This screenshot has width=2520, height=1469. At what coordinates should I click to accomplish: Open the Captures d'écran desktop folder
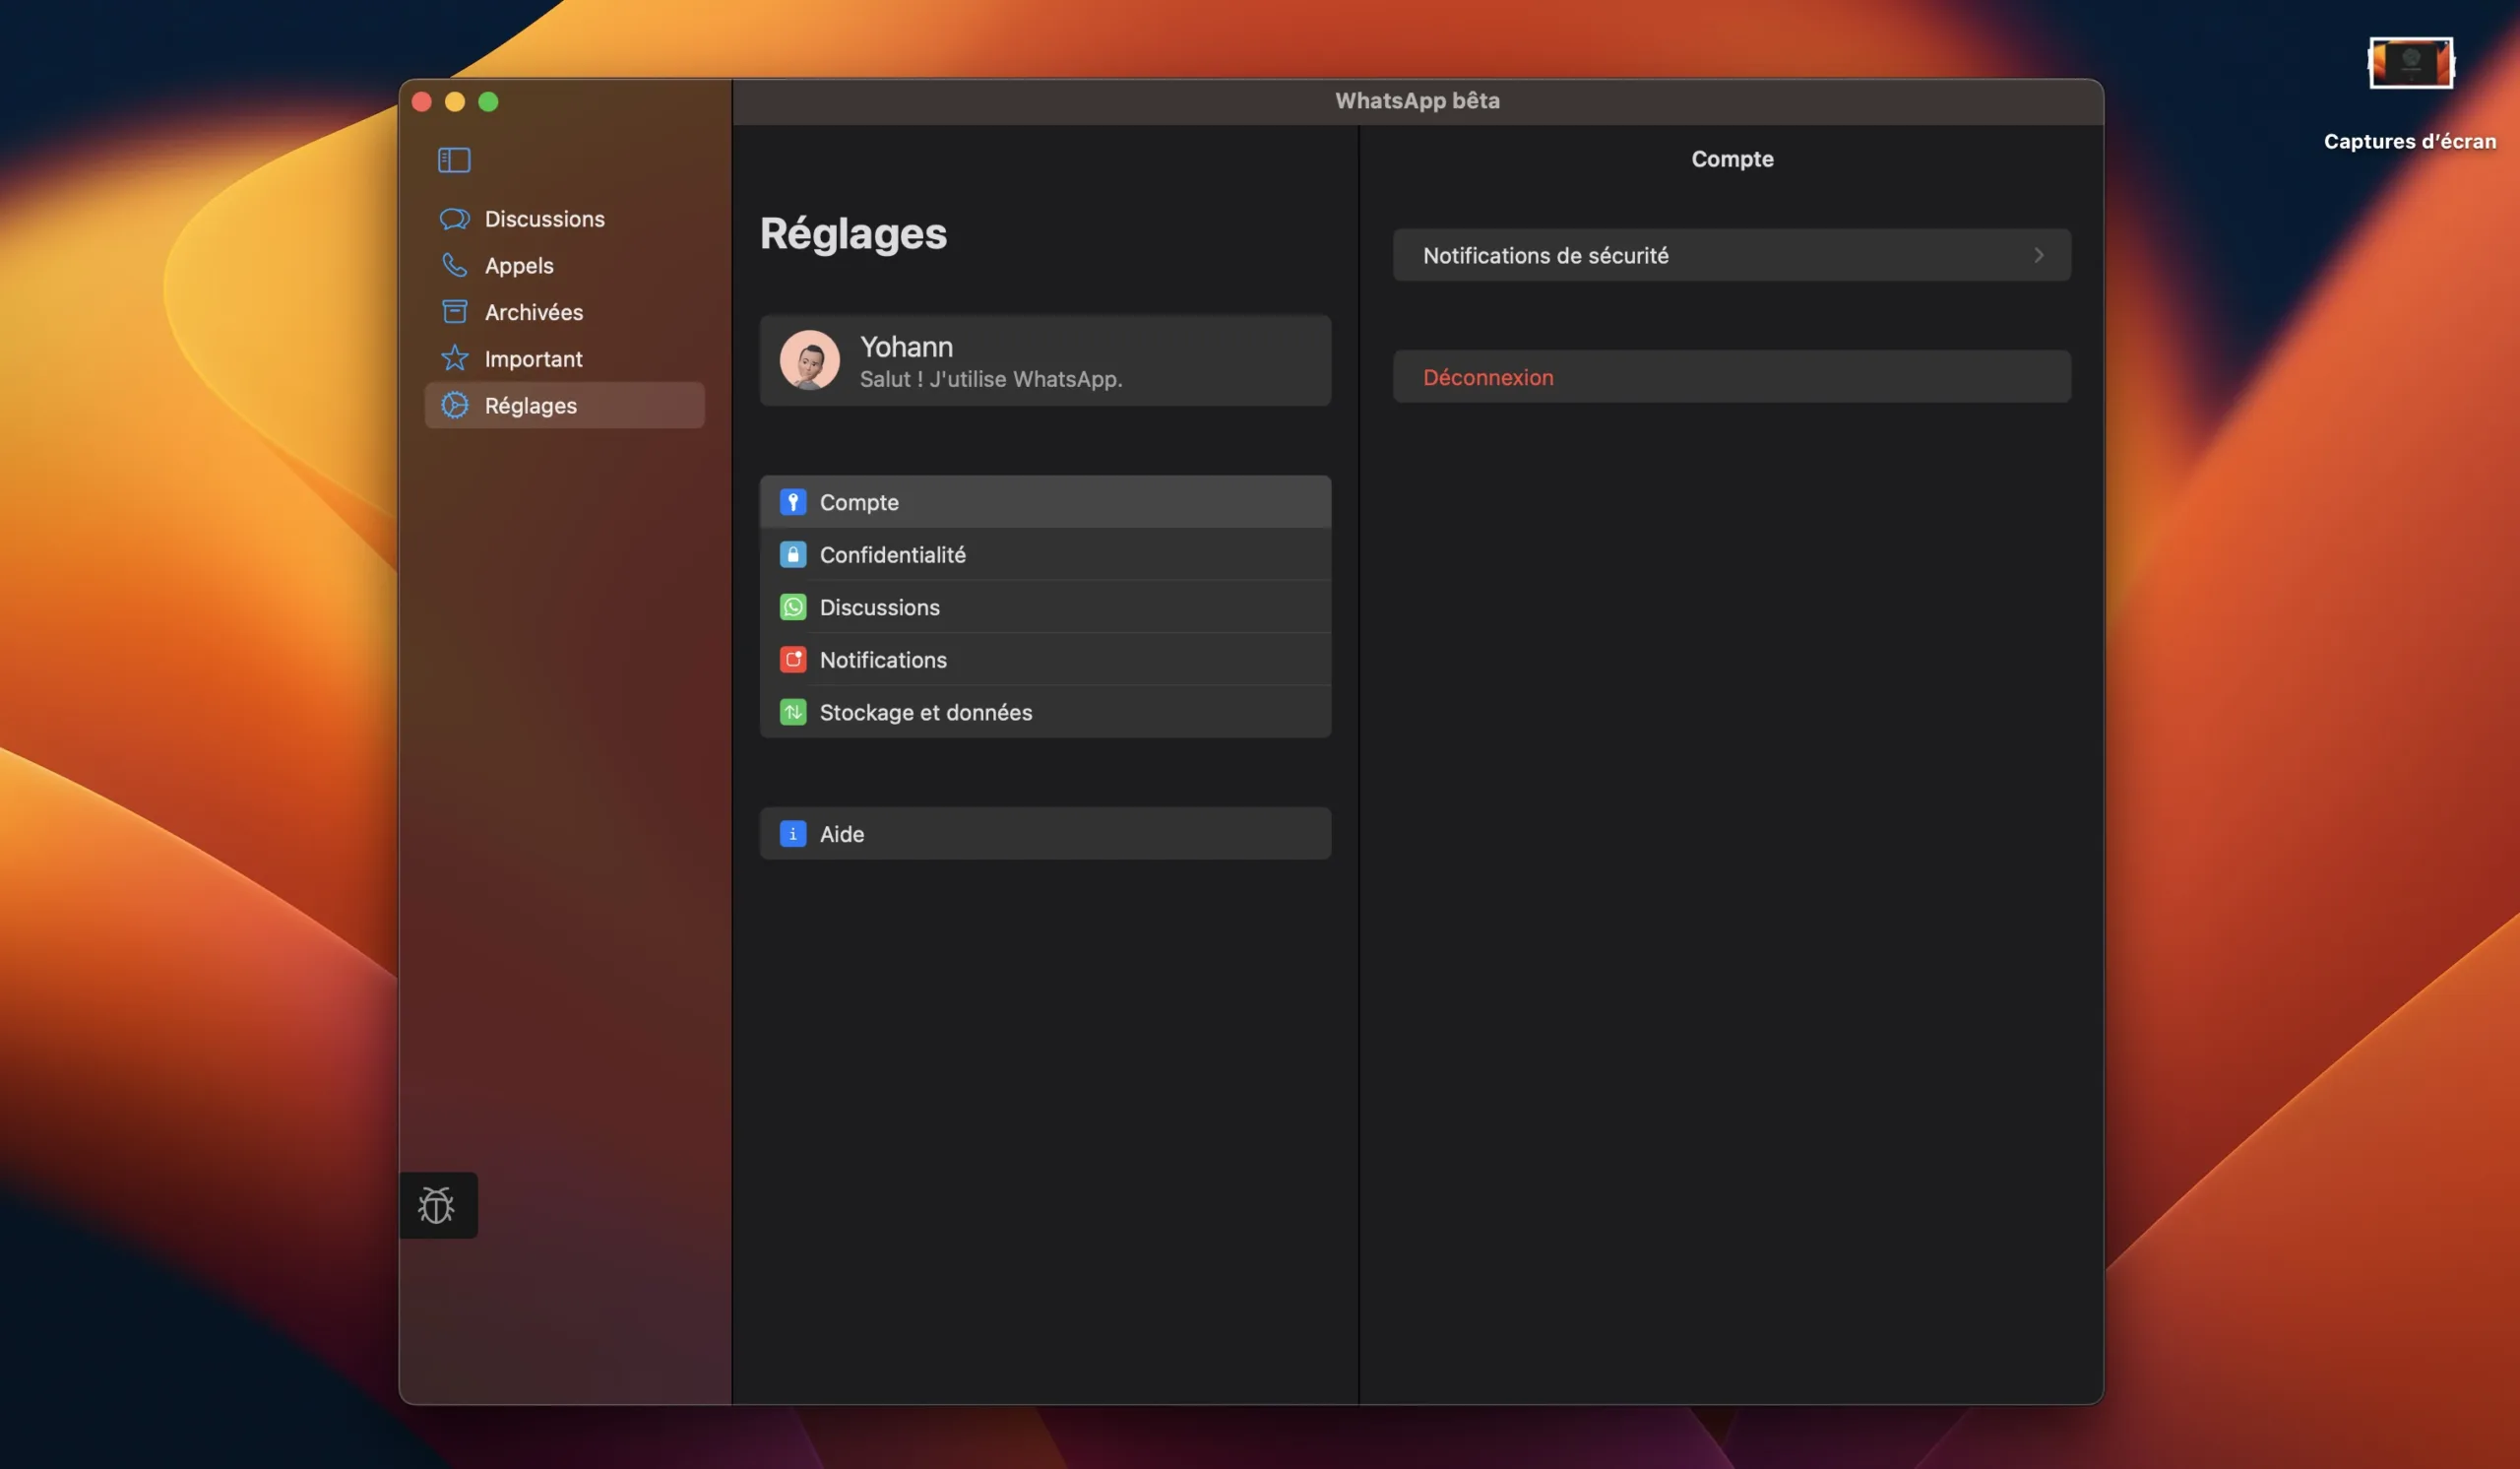(x=2409, y=64)
